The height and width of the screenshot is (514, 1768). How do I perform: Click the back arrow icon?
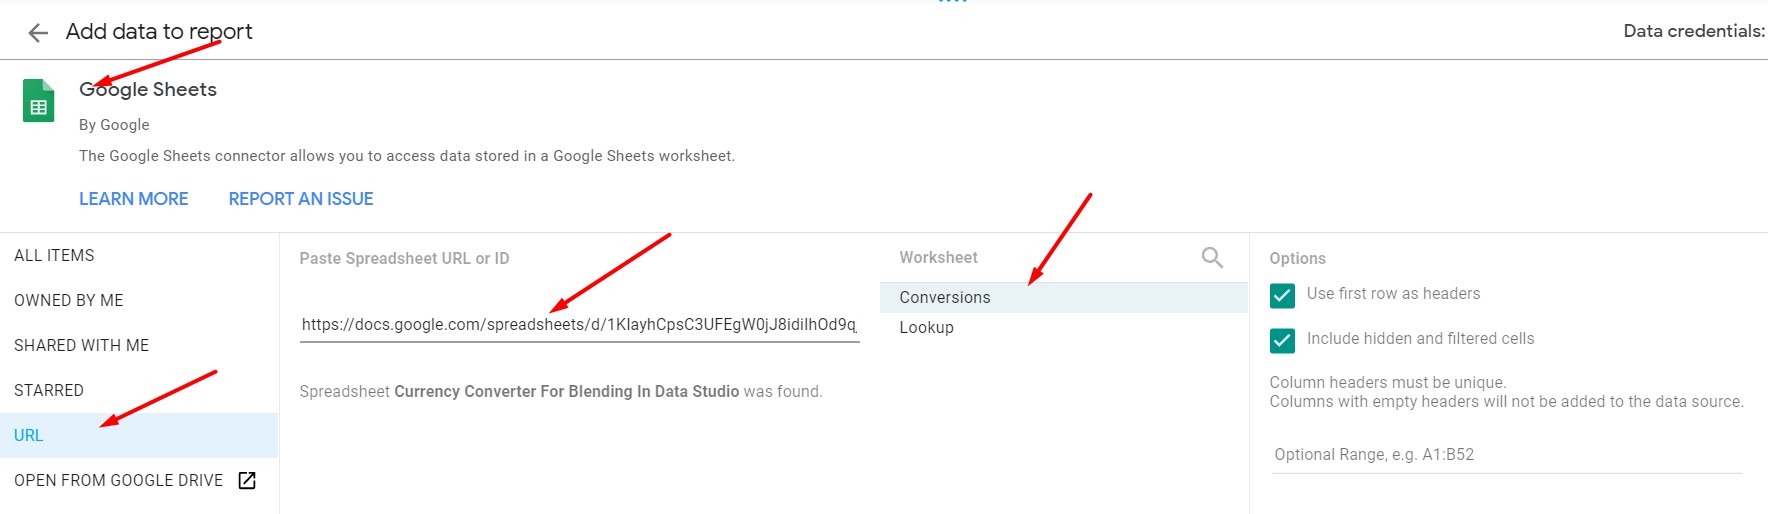point(38,33)
